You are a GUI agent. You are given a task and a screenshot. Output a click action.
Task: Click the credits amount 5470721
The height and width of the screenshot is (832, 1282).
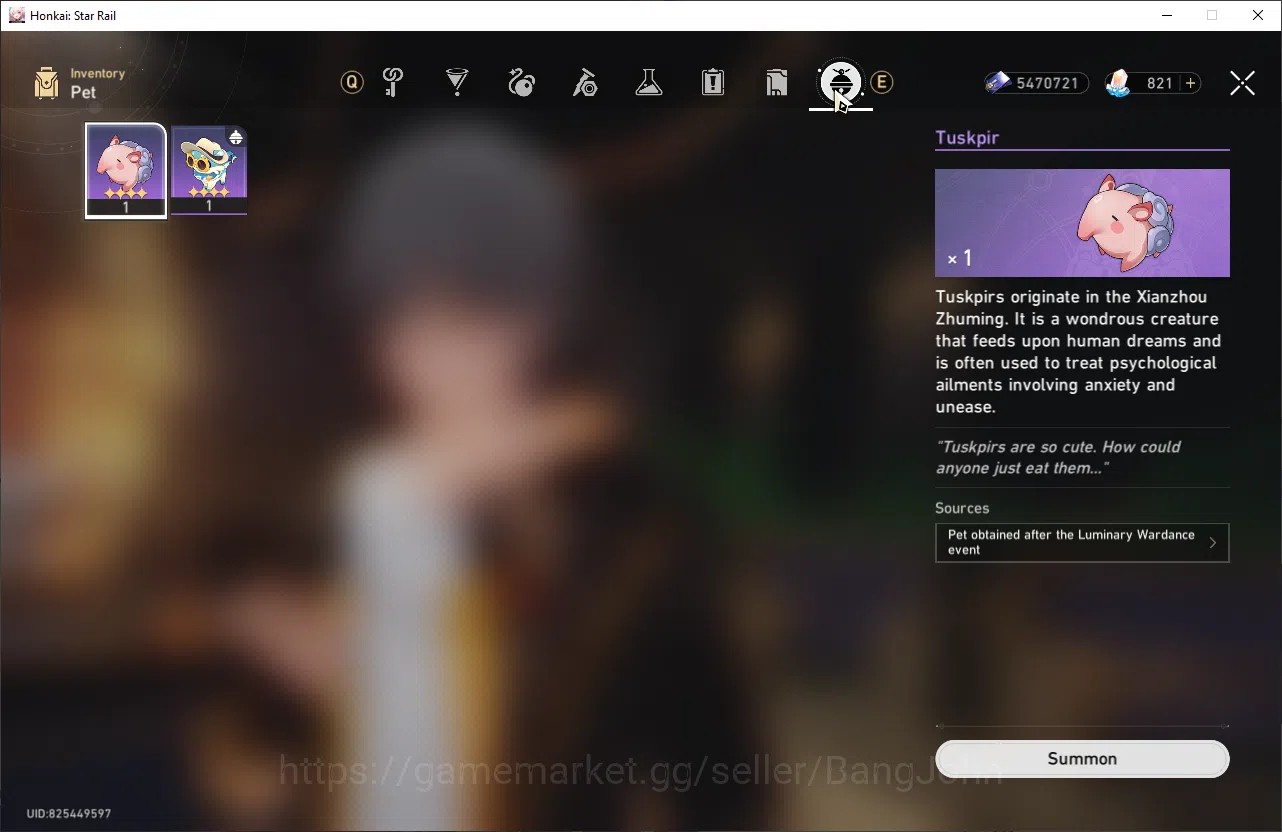[1047, 84]
